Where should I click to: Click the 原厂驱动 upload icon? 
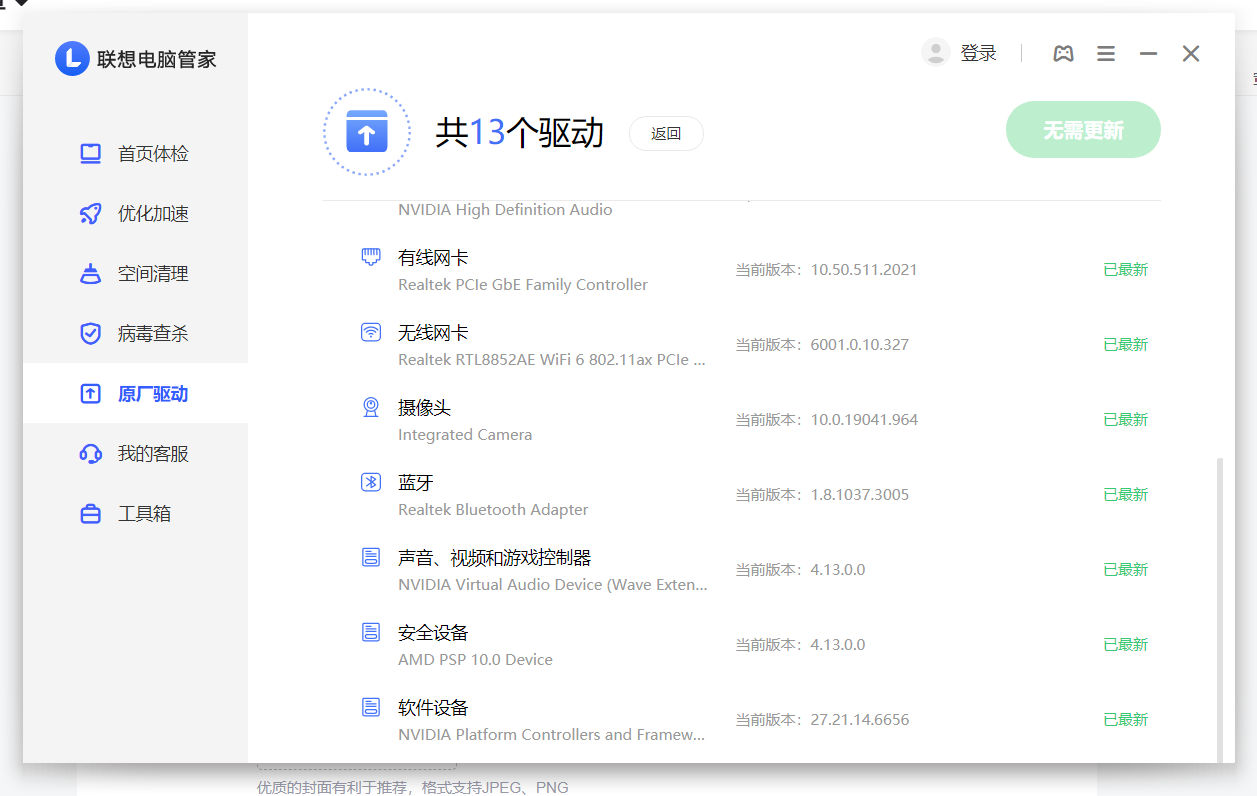91,394
